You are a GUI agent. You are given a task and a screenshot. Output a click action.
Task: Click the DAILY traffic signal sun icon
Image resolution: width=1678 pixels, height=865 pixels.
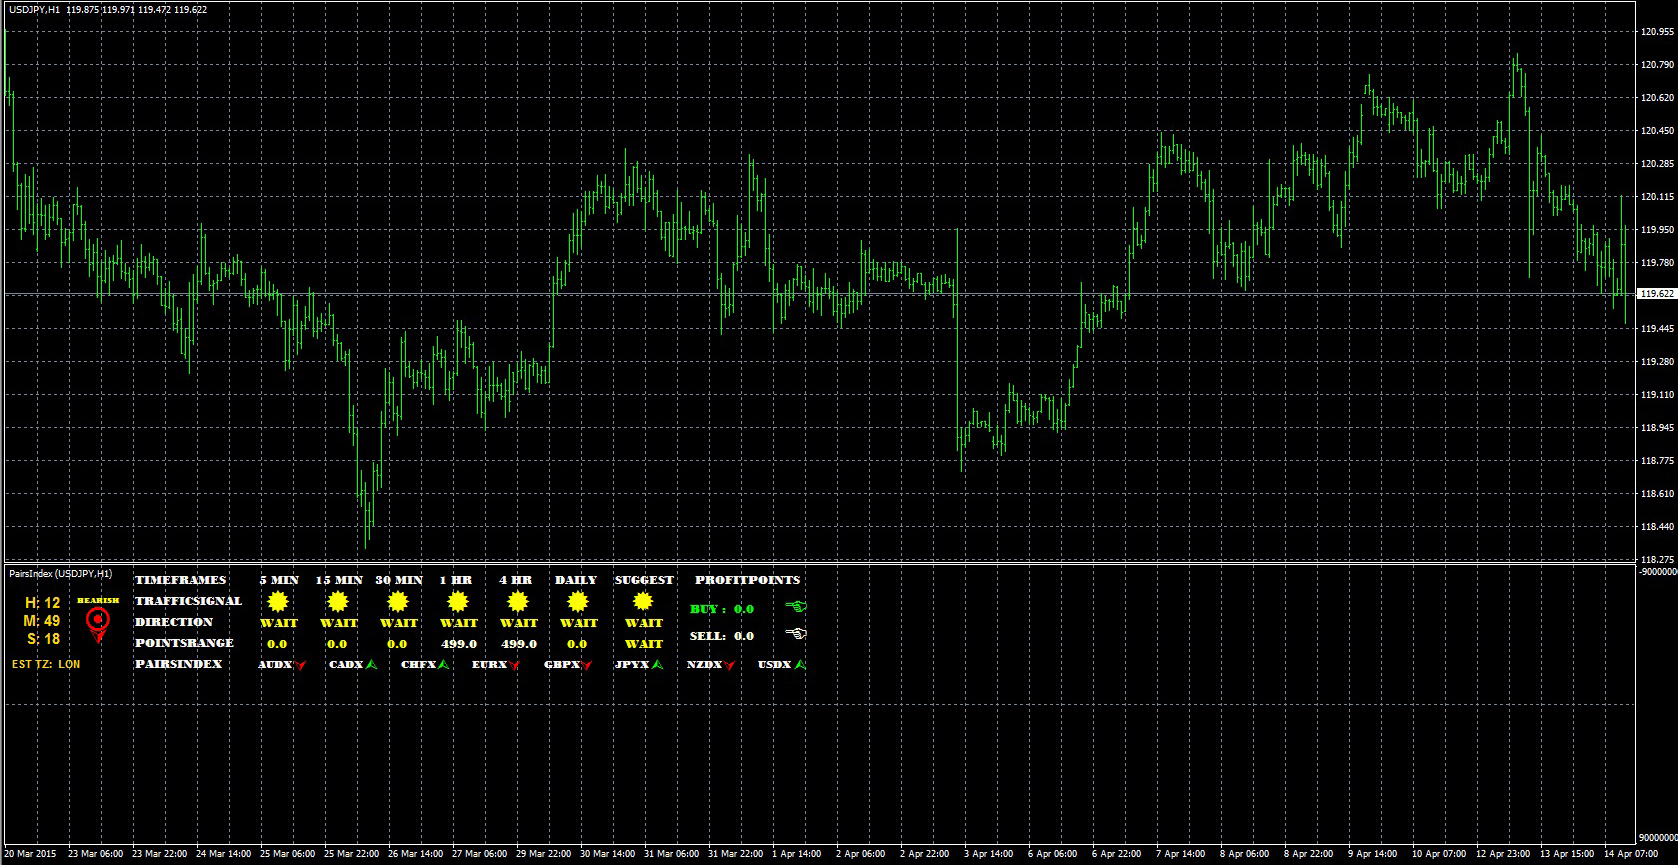tap(577, 602)
